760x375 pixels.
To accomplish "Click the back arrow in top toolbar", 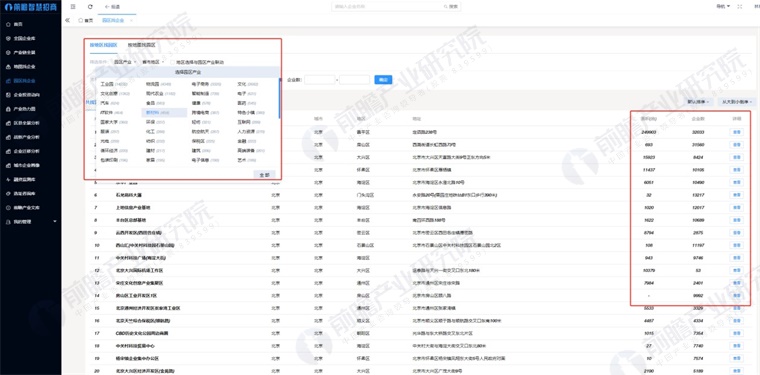I will click(x=112, y=7).
